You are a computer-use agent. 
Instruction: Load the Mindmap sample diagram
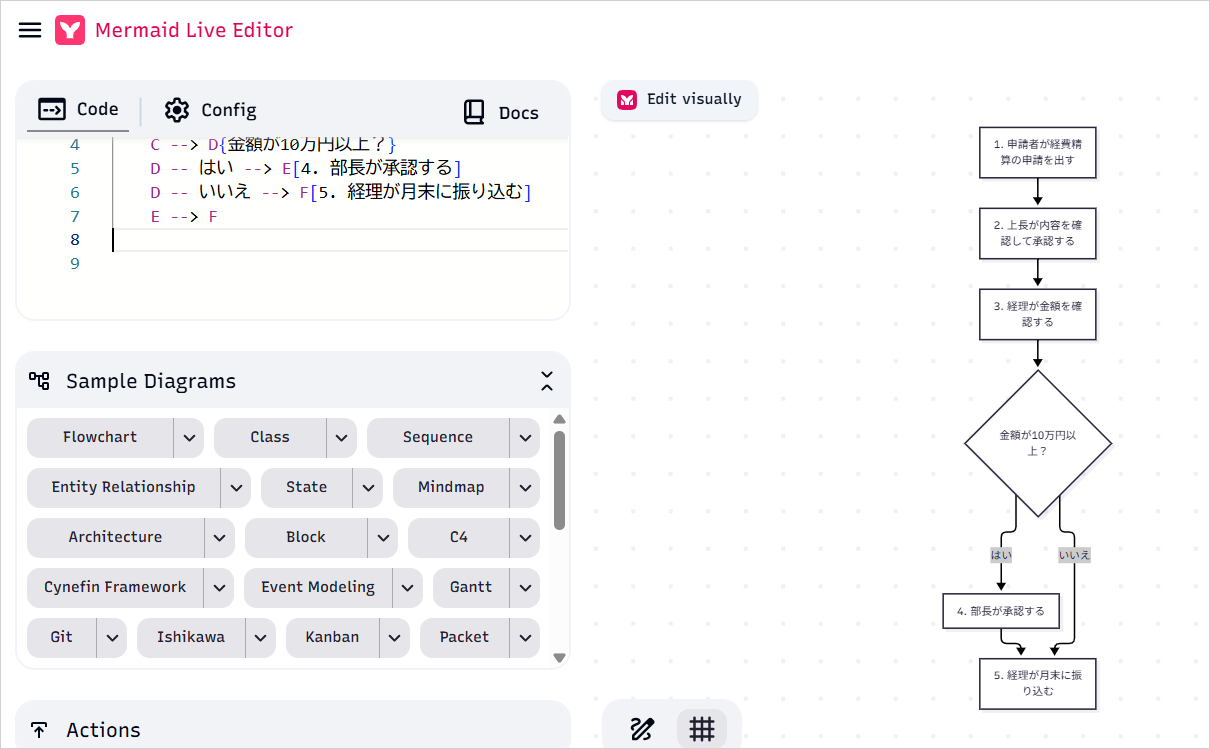click(x=451, y=487)
